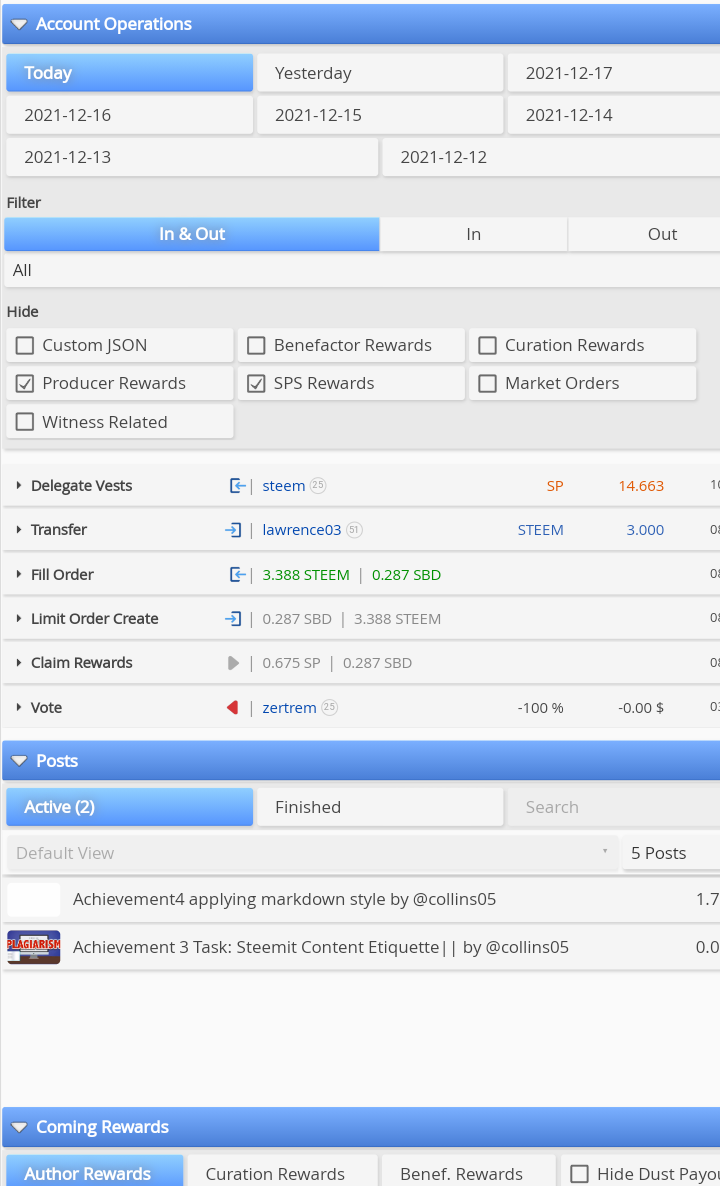Toggle the Custom JSON checkbox

click(x=25, y=346)
